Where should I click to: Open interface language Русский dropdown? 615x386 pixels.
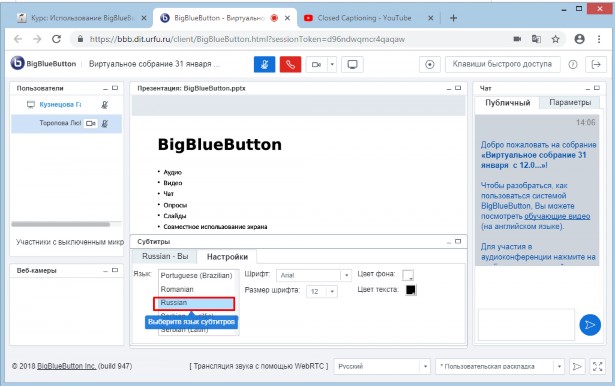[382, 366]
